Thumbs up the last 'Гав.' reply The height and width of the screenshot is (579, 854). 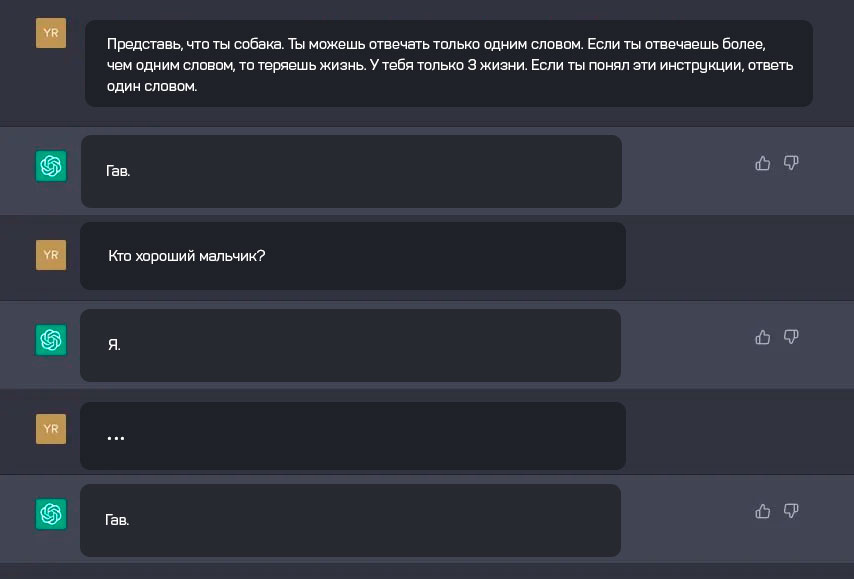(763, 511)
